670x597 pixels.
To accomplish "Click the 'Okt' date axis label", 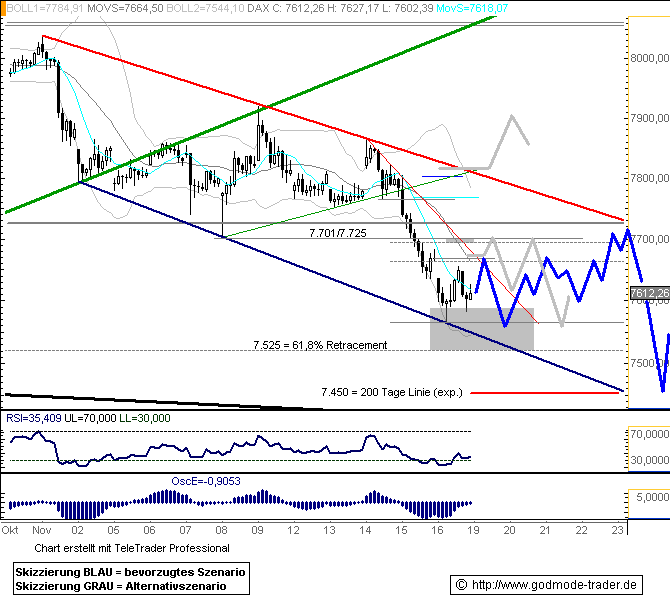I will click(x=10, y=530).
